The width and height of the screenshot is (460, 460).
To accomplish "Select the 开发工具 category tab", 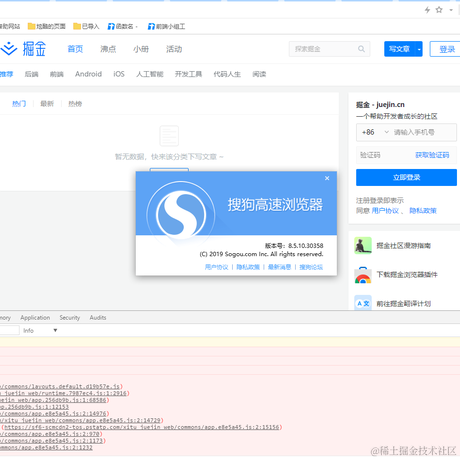I will [x=188, y=74].
